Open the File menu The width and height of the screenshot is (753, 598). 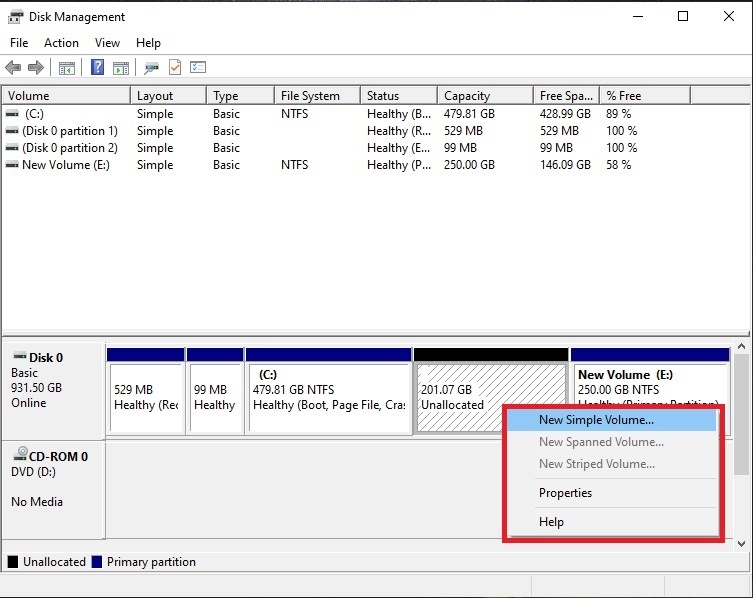tap(19, 43)
